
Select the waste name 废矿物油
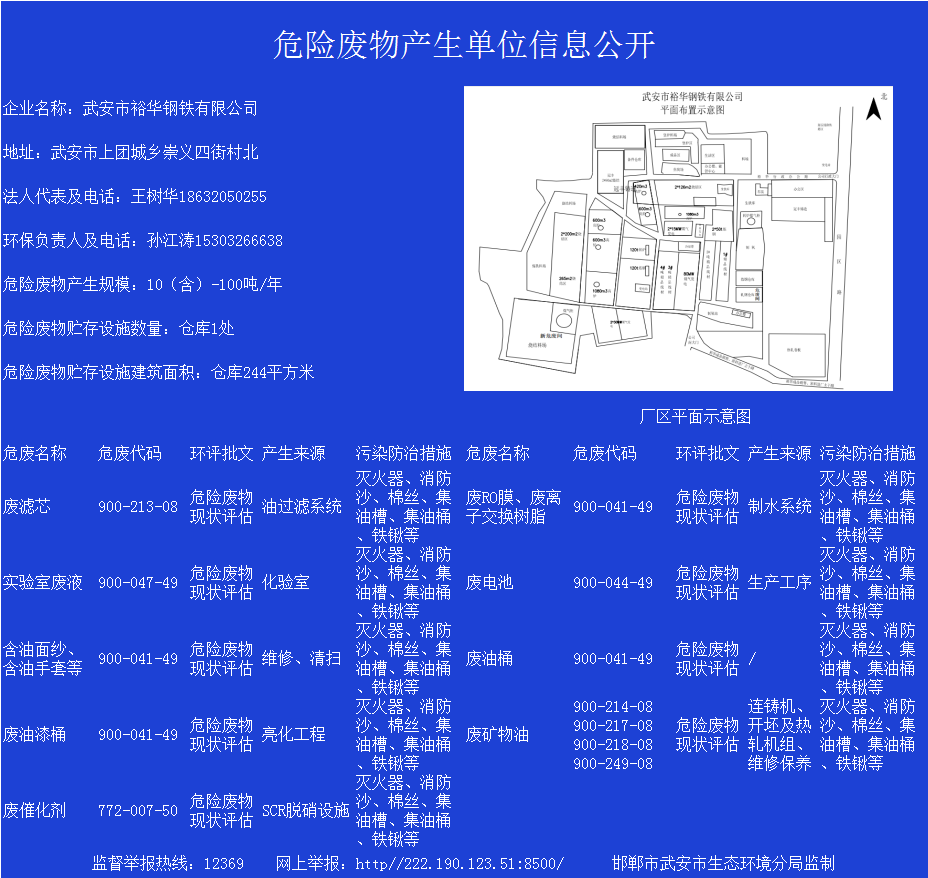497,735
